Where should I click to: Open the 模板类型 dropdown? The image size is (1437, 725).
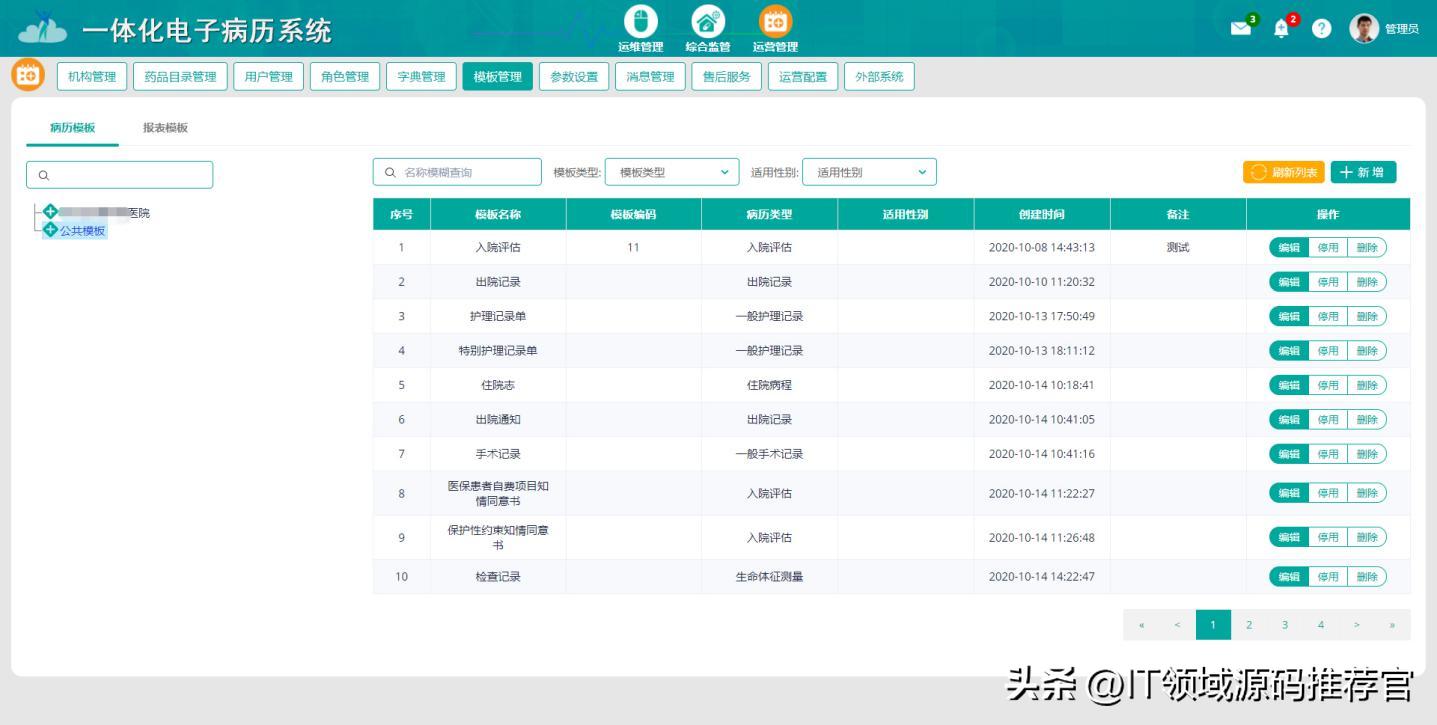[x=670, y=171]
